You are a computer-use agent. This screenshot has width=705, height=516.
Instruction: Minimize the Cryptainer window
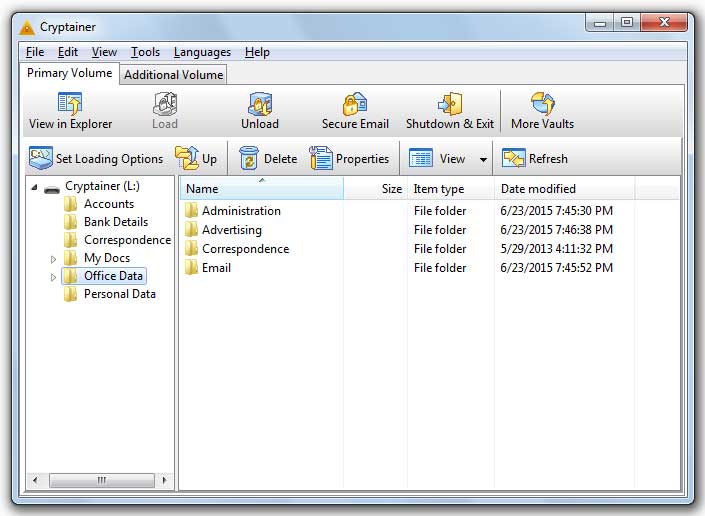coord(600,23)
